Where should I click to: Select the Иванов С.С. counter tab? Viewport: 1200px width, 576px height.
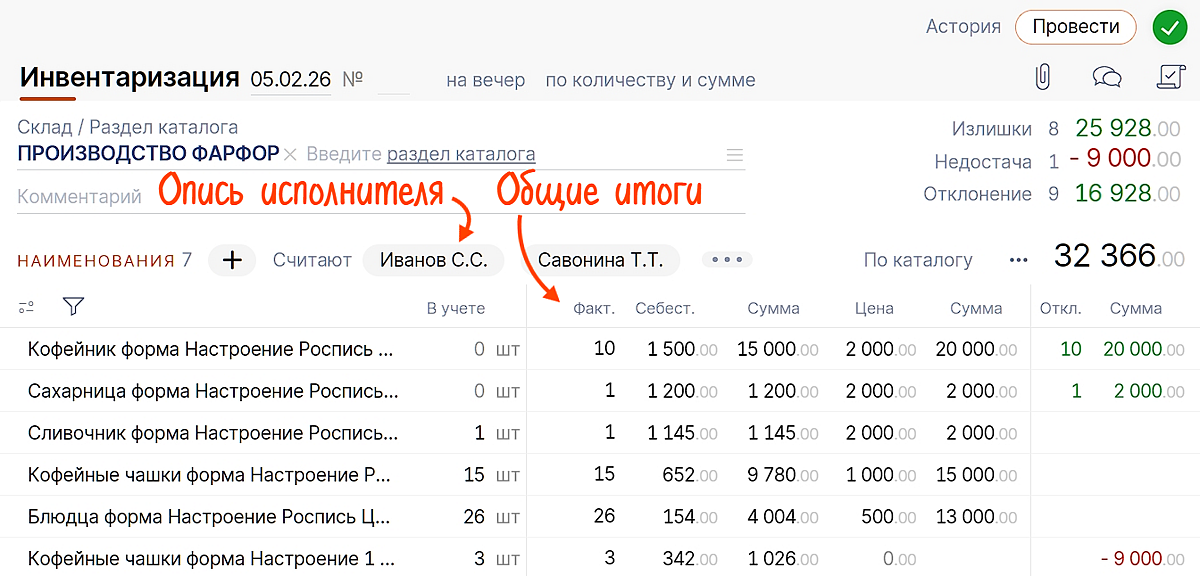coord(433,260)
